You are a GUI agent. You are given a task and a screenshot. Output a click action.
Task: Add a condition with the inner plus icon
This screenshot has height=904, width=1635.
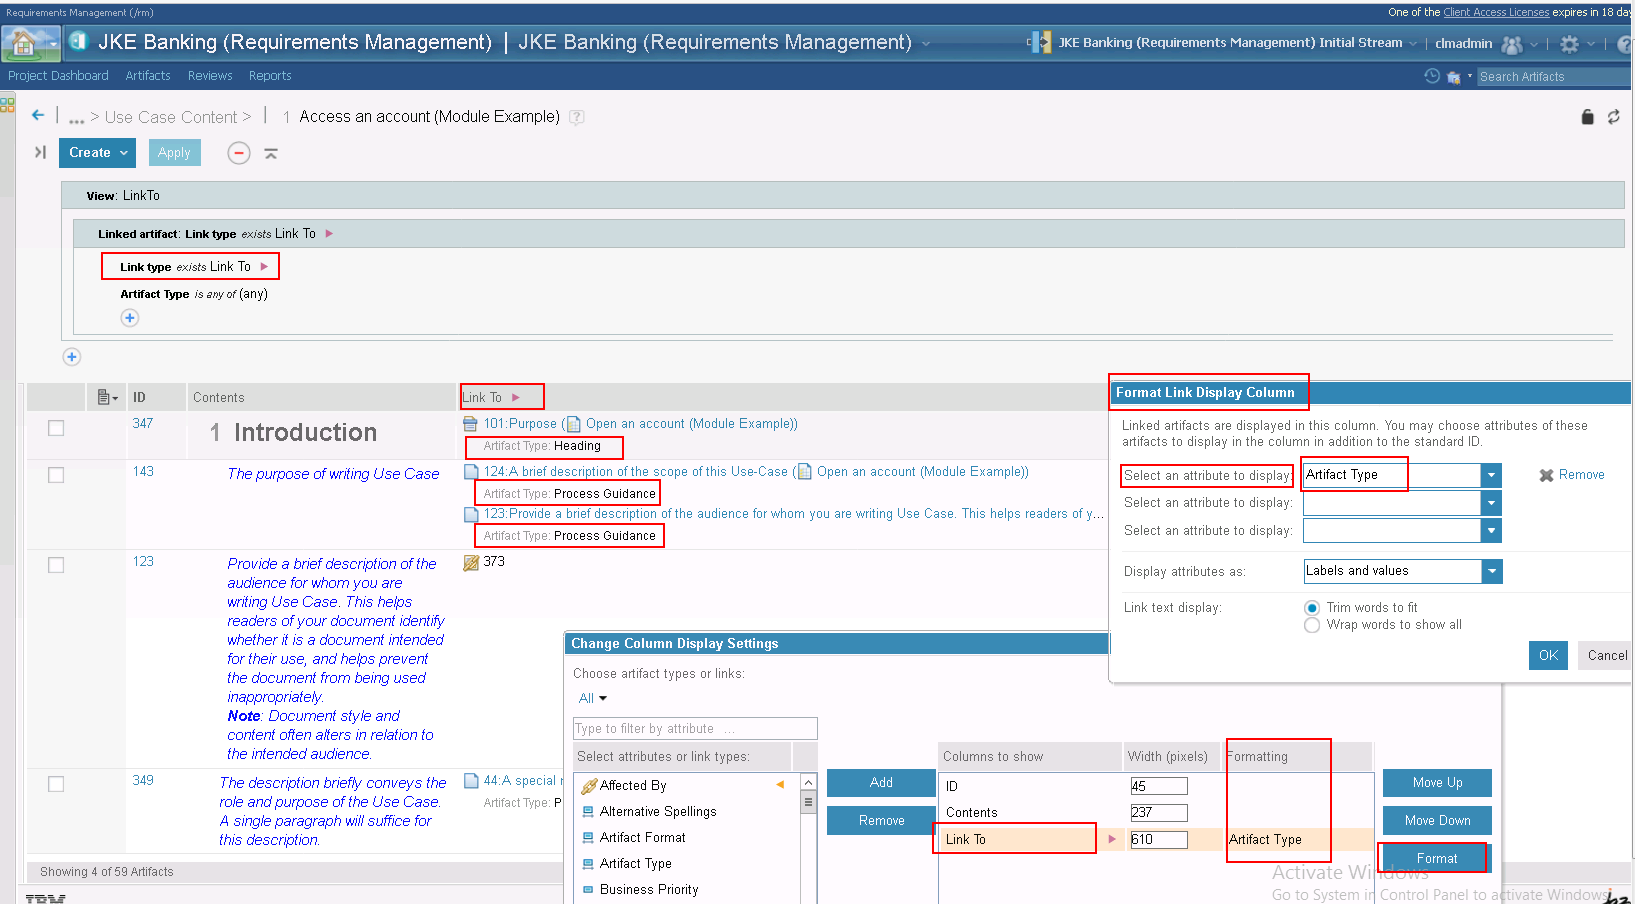(130, 318)
